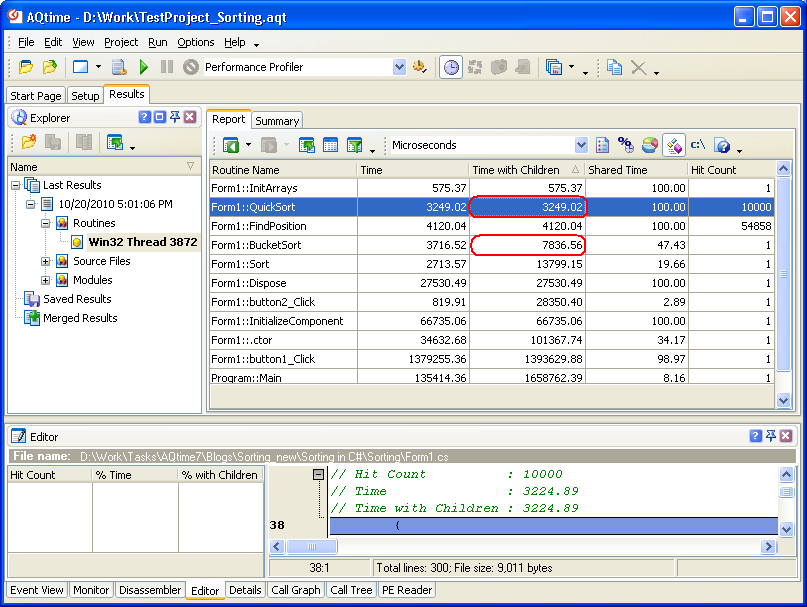Click the Report field chooser table icon
Screen dimensions: 807x607
tap(330, 146)
